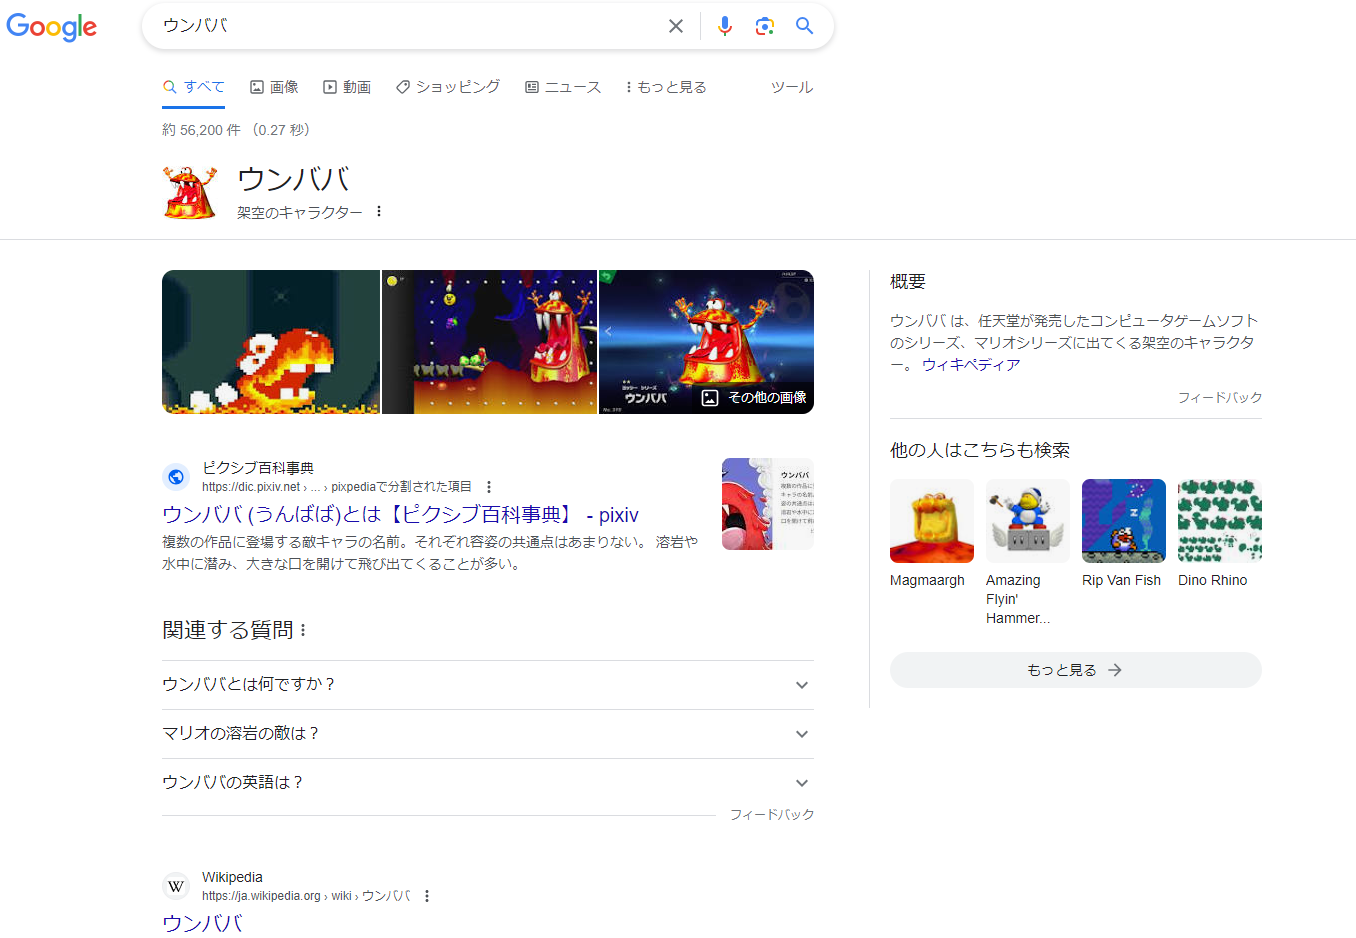Click the pixiv globe favicon icon
This screenshot has height=938, width=1356.
176,477
